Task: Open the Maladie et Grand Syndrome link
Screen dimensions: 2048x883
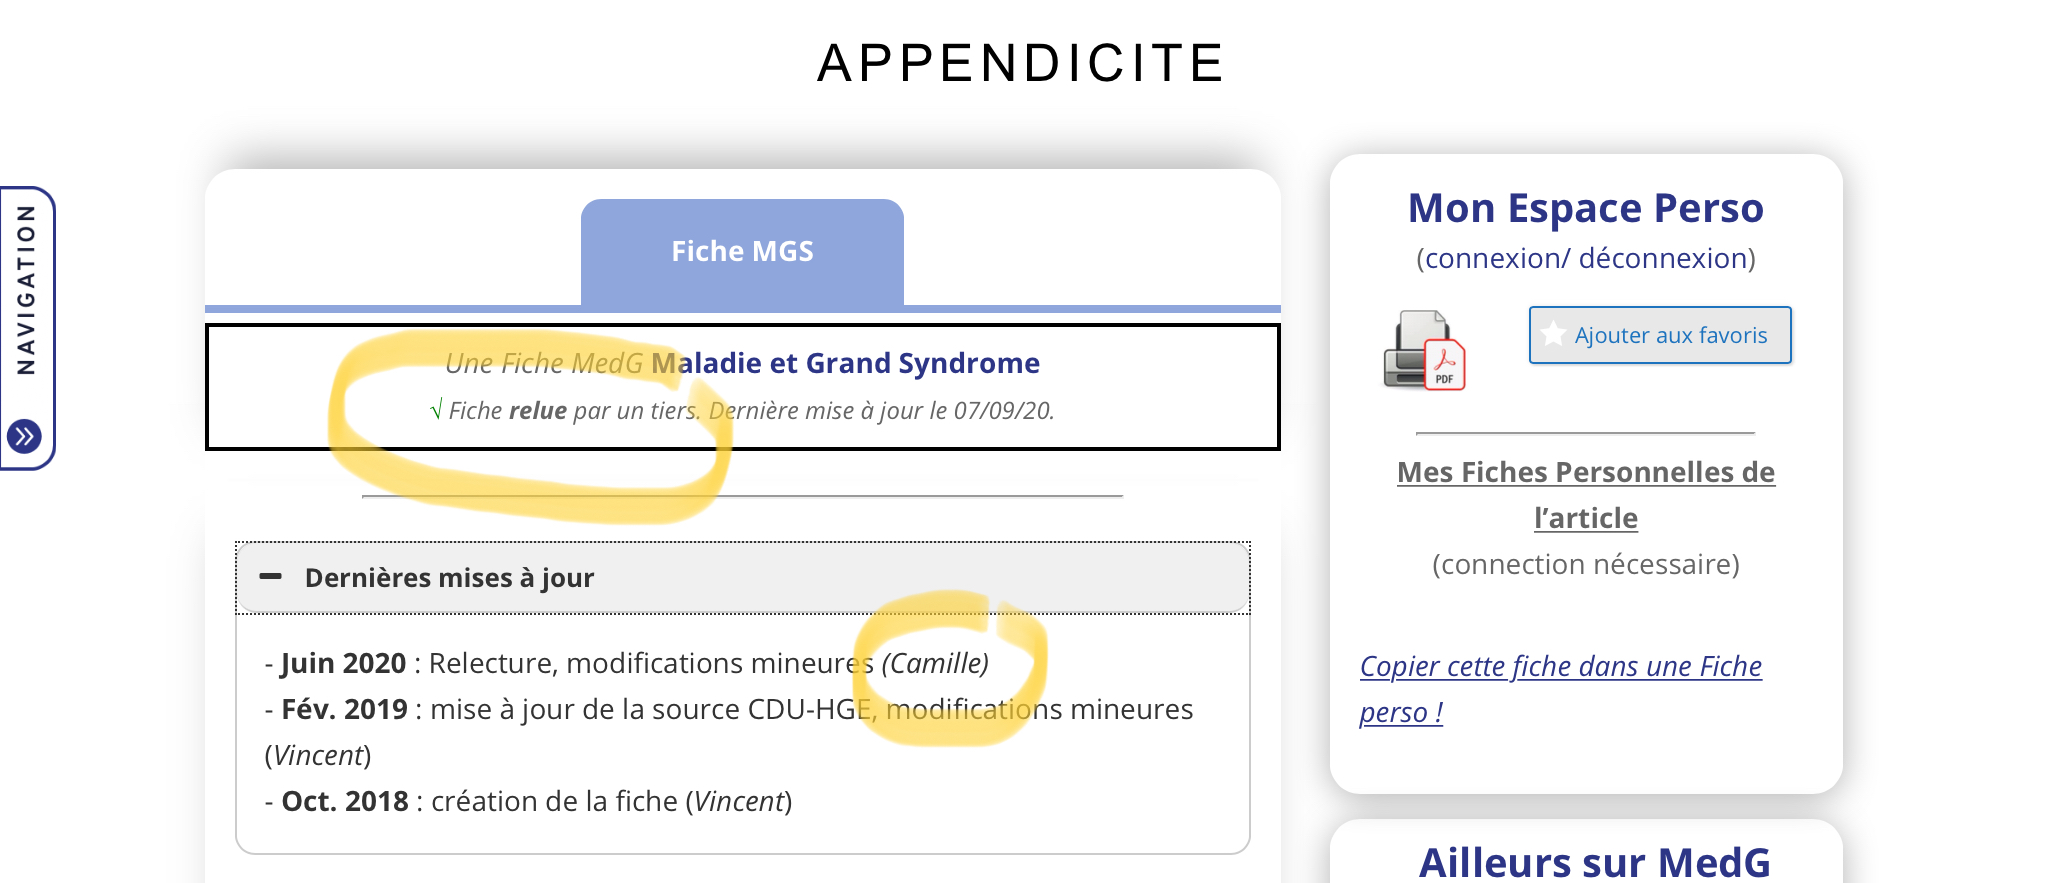Action: click(845, 363)
